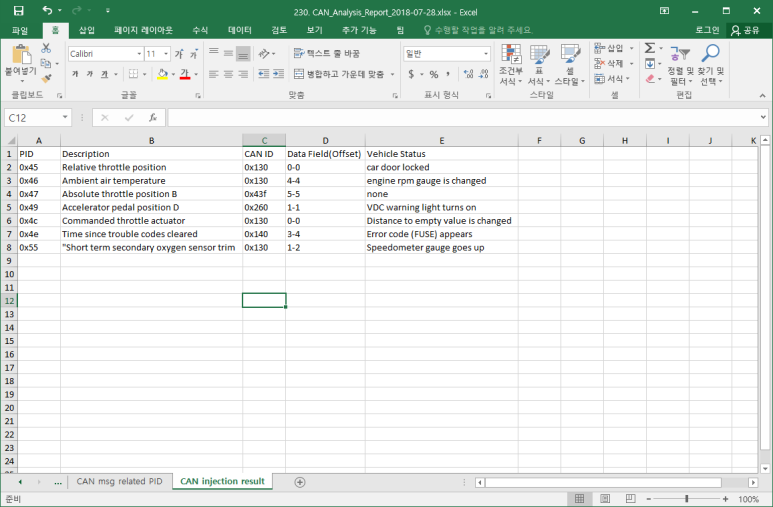
Task: Switch to the Data tab
Action: point(240,31)
